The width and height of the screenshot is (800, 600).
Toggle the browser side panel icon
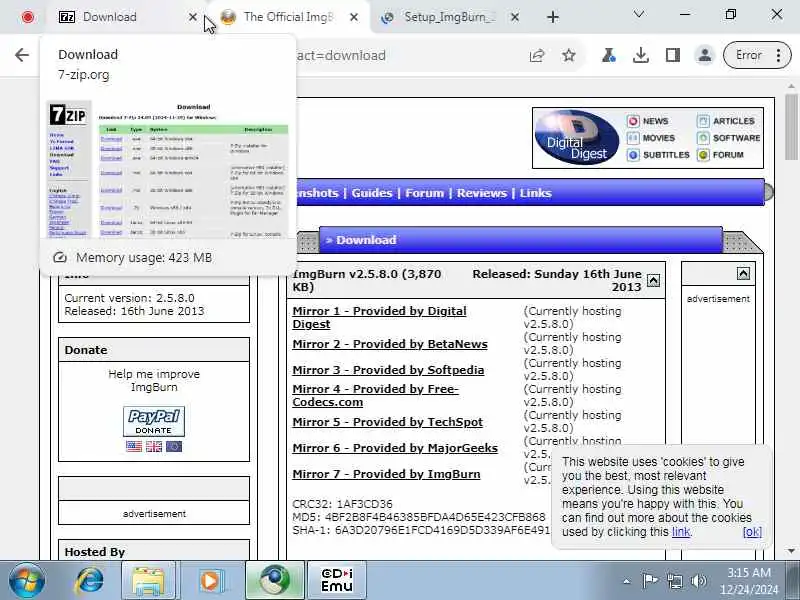(x=672, y=55)
